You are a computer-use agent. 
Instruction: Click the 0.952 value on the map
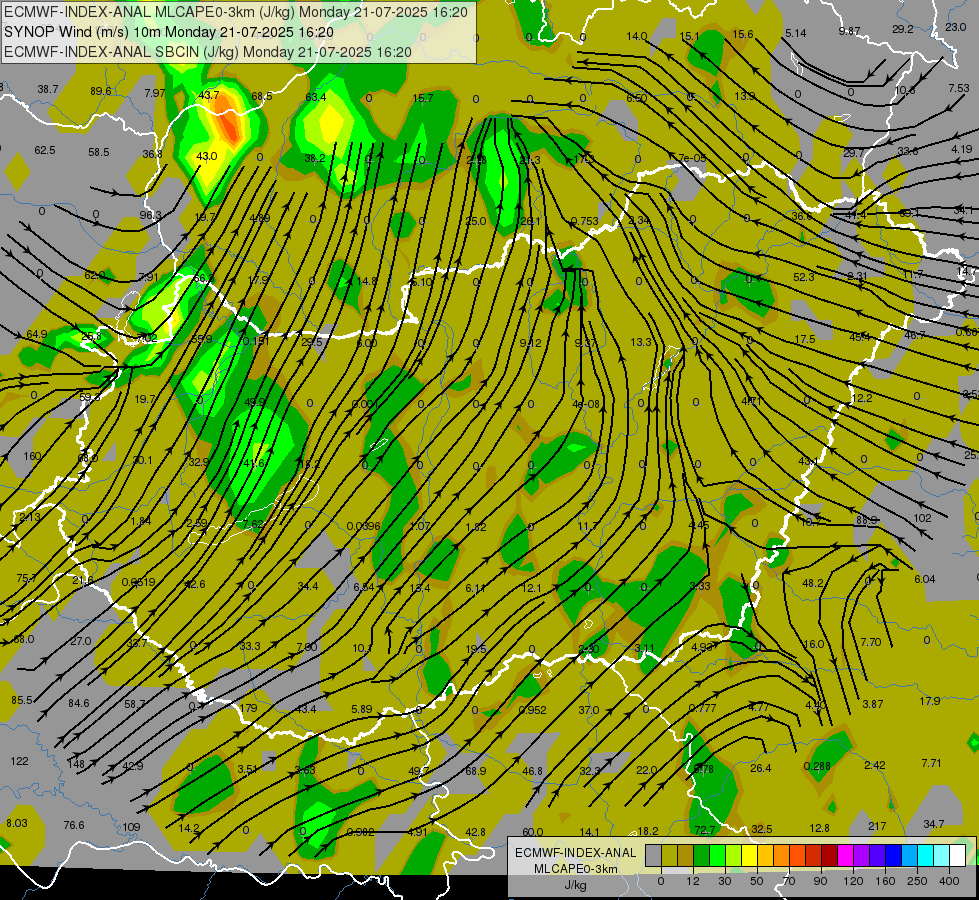pyautogui.click(x=533, y=710)
